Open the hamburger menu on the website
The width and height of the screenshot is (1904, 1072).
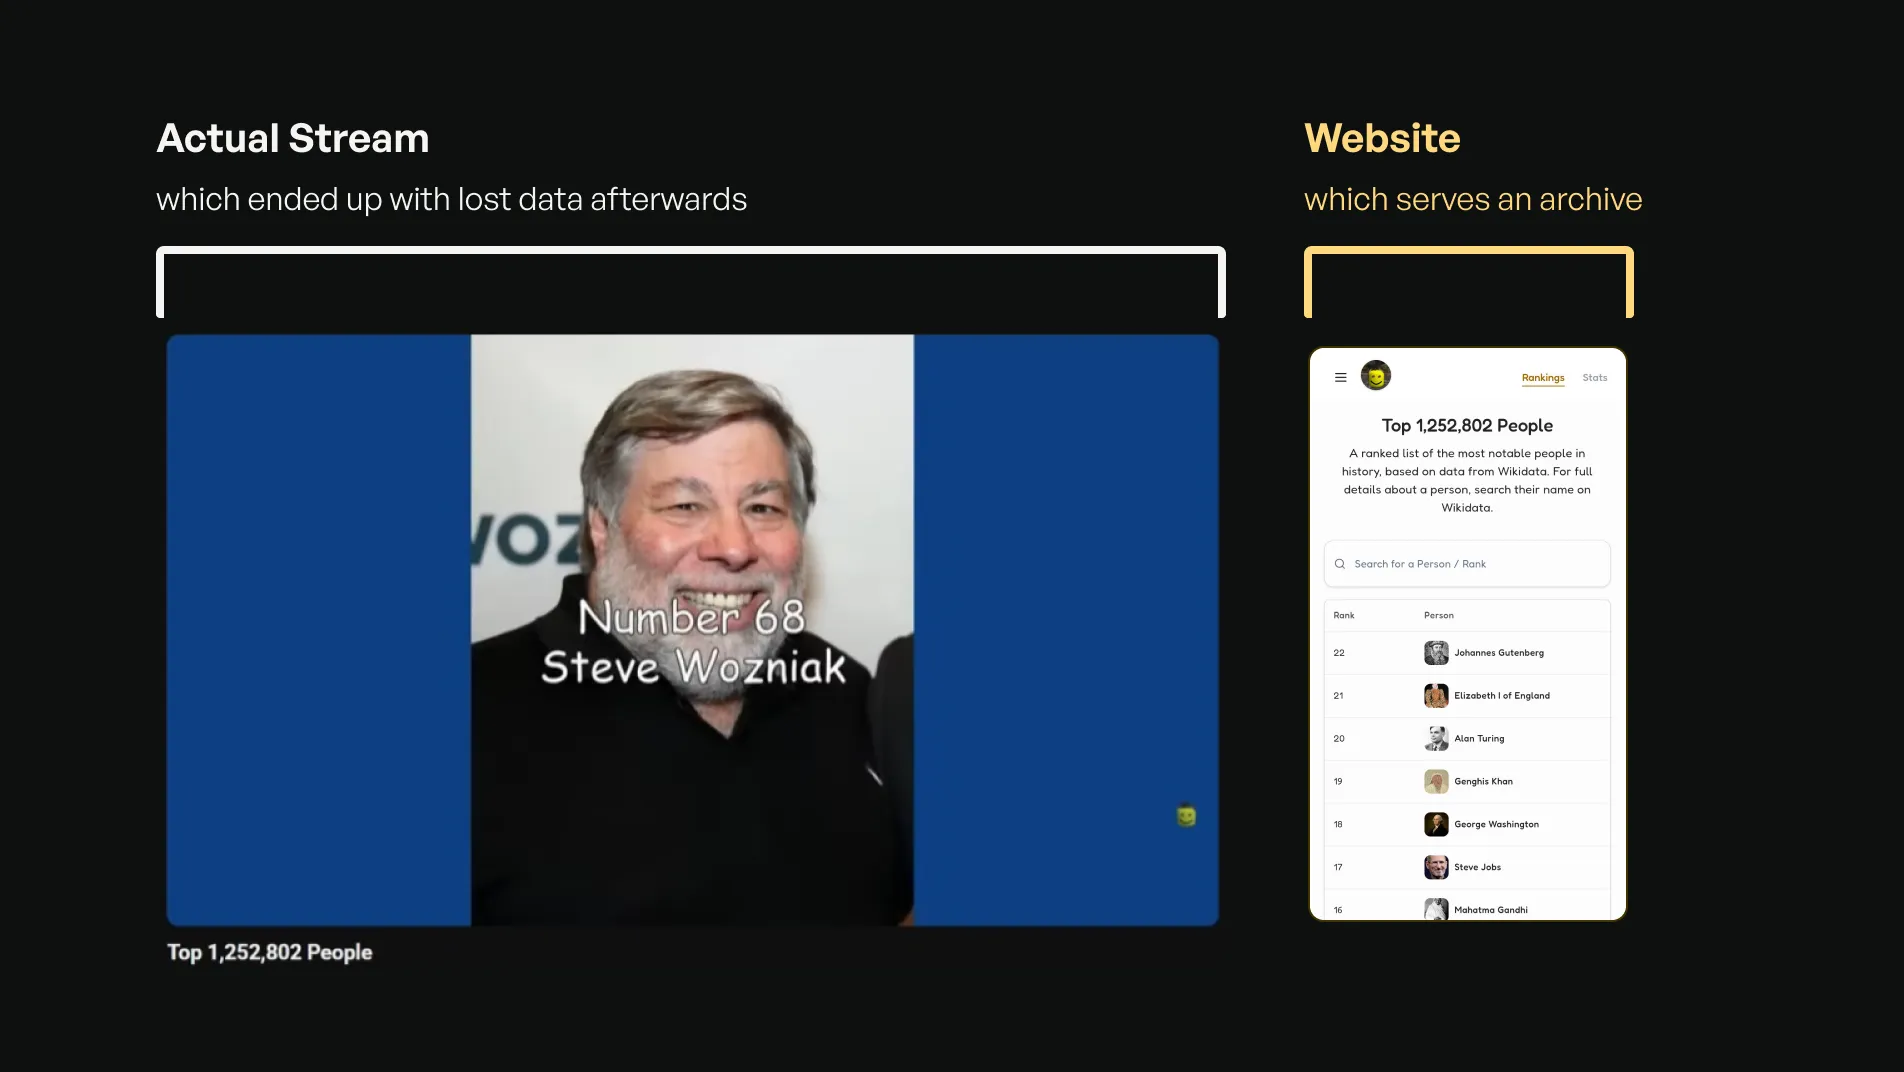click(x=1340, y=378)
